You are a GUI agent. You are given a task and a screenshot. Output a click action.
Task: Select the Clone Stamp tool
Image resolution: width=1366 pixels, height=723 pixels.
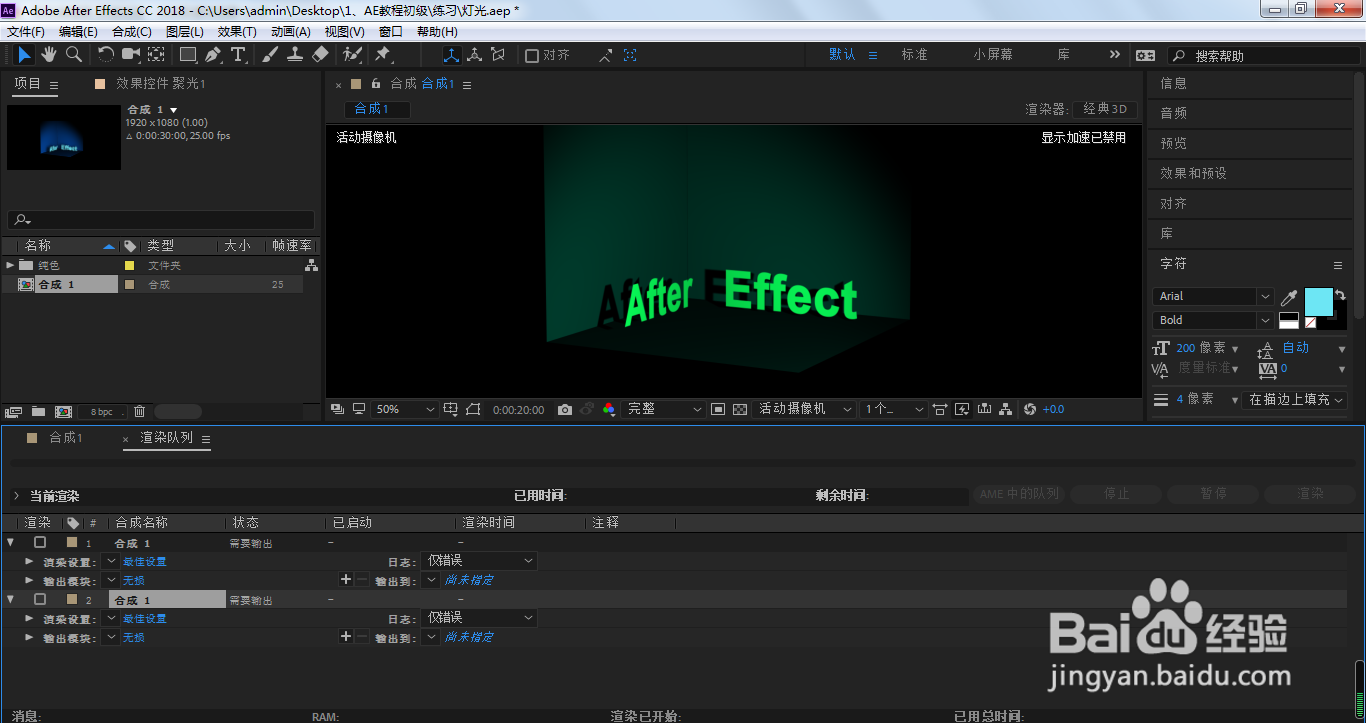point(295,55)
